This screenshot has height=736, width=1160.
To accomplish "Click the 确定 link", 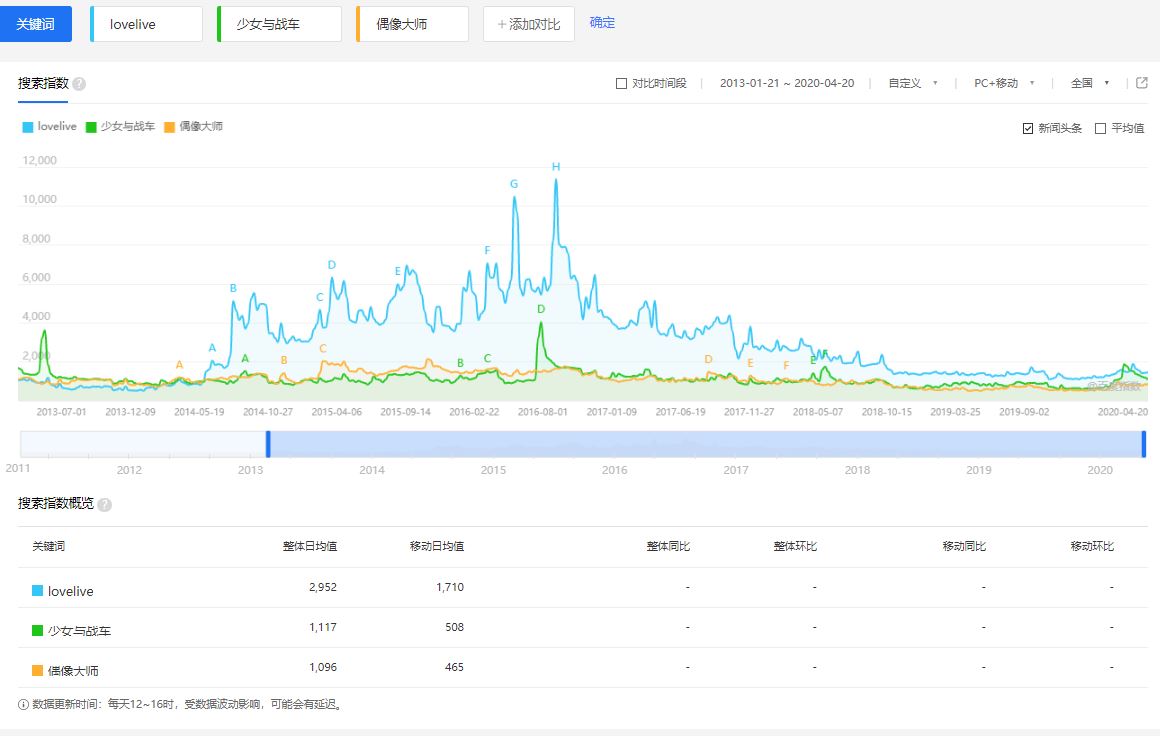I will 602,23.
